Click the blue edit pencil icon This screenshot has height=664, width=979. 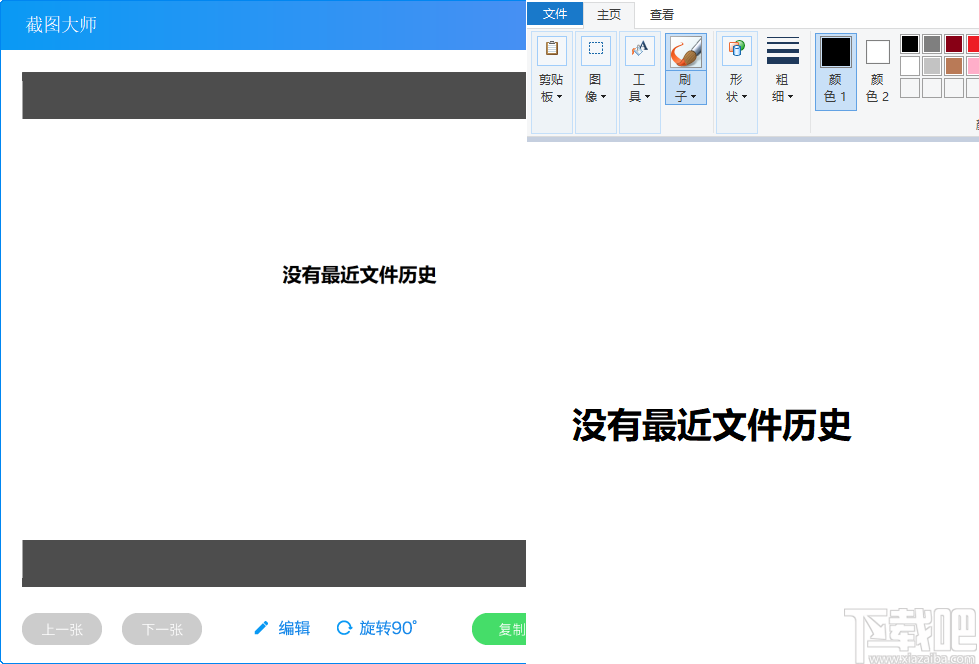coord(262,628)
